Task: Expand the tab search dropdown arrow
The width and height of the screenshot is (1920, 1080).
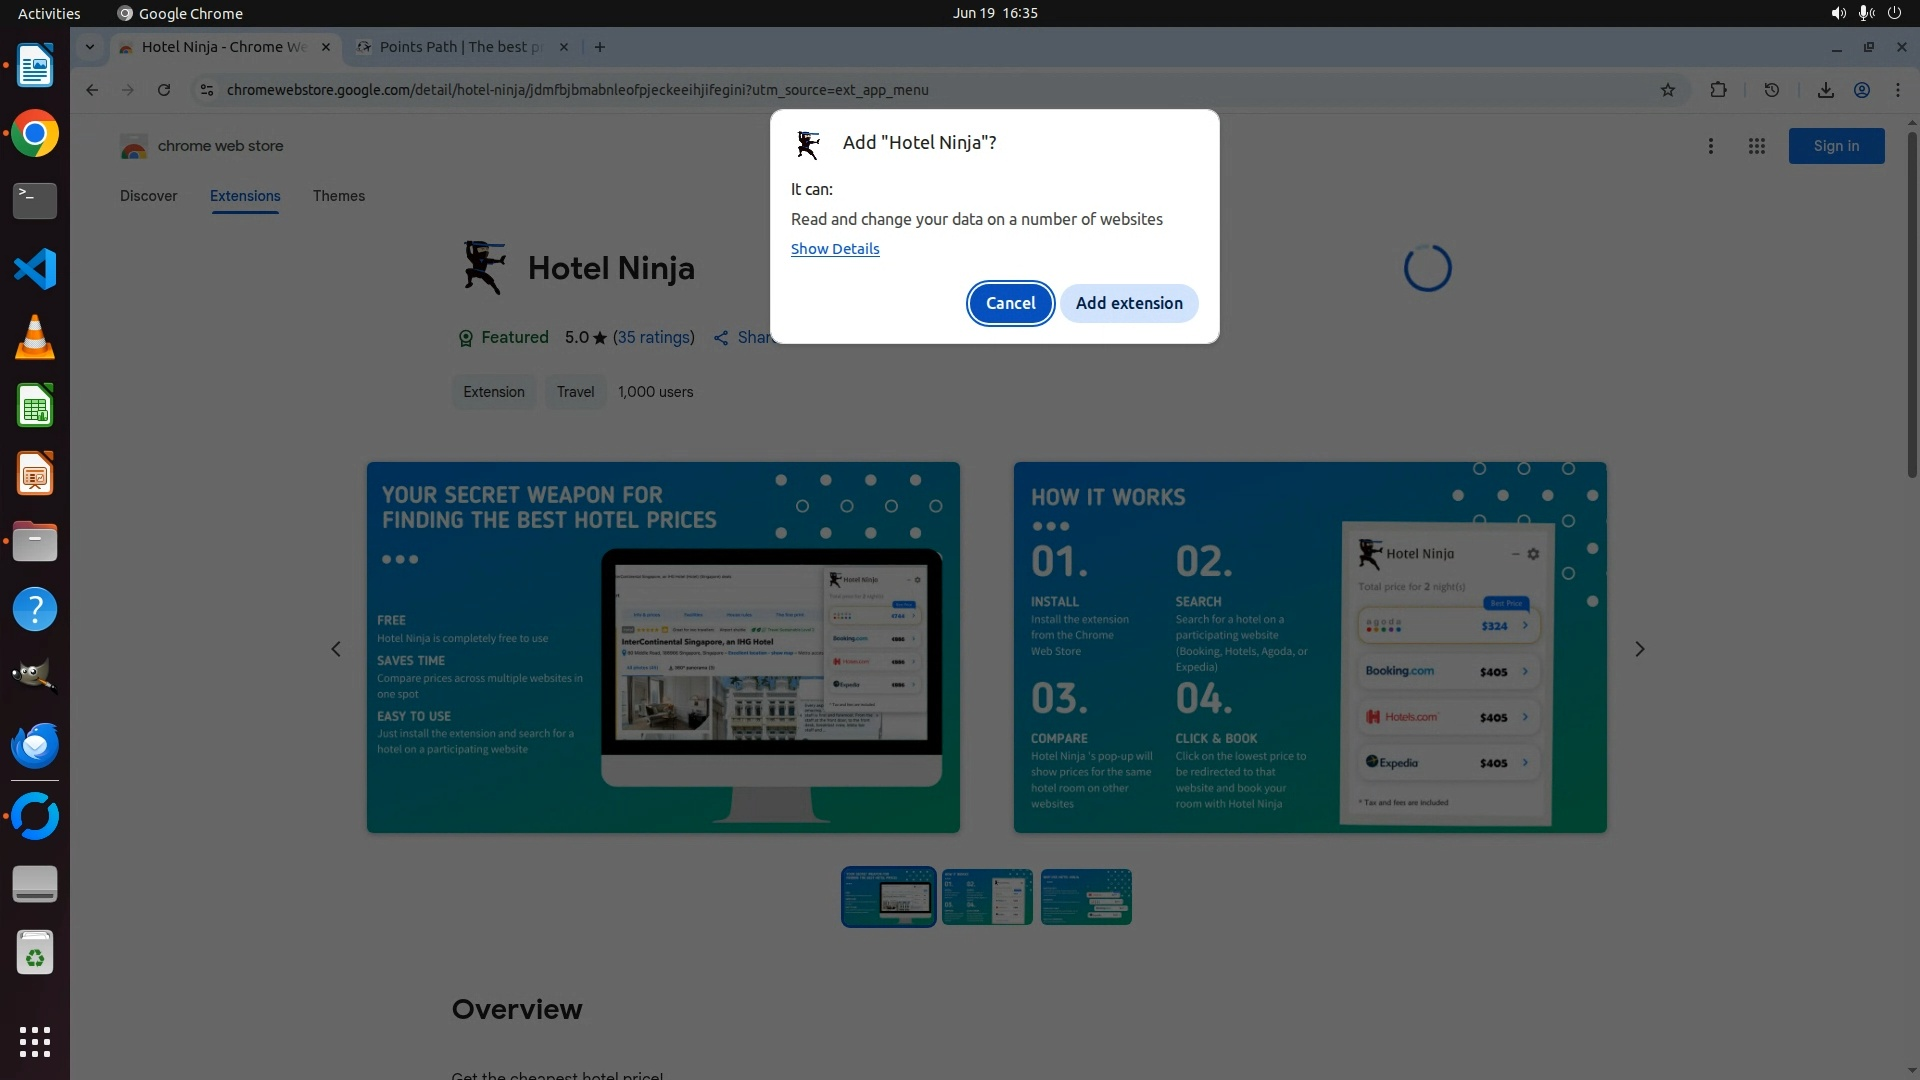Action: [x=90, y=47]
